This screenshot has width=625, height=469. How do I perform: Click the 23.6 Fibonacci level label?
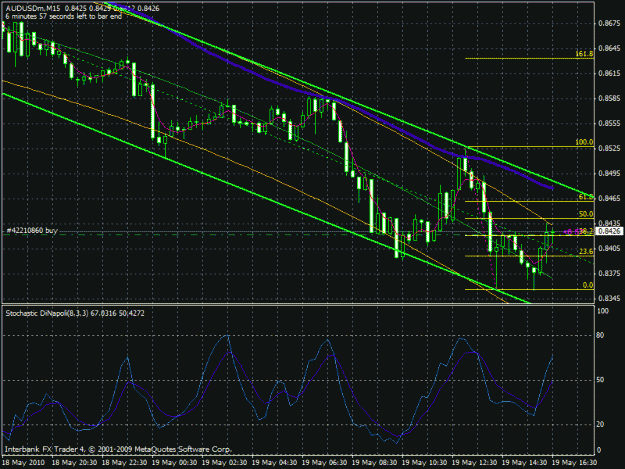[x=586, y=251]
